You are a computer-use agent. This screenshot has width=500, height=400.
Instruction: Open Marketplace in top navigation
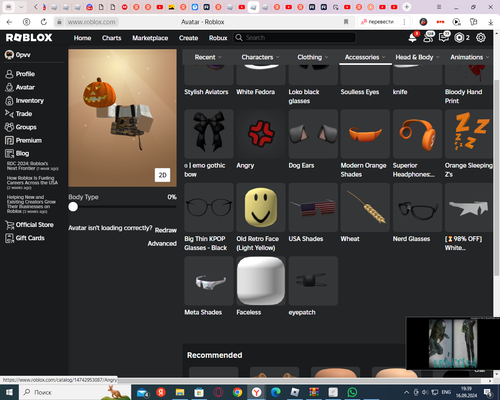(150, 38)
